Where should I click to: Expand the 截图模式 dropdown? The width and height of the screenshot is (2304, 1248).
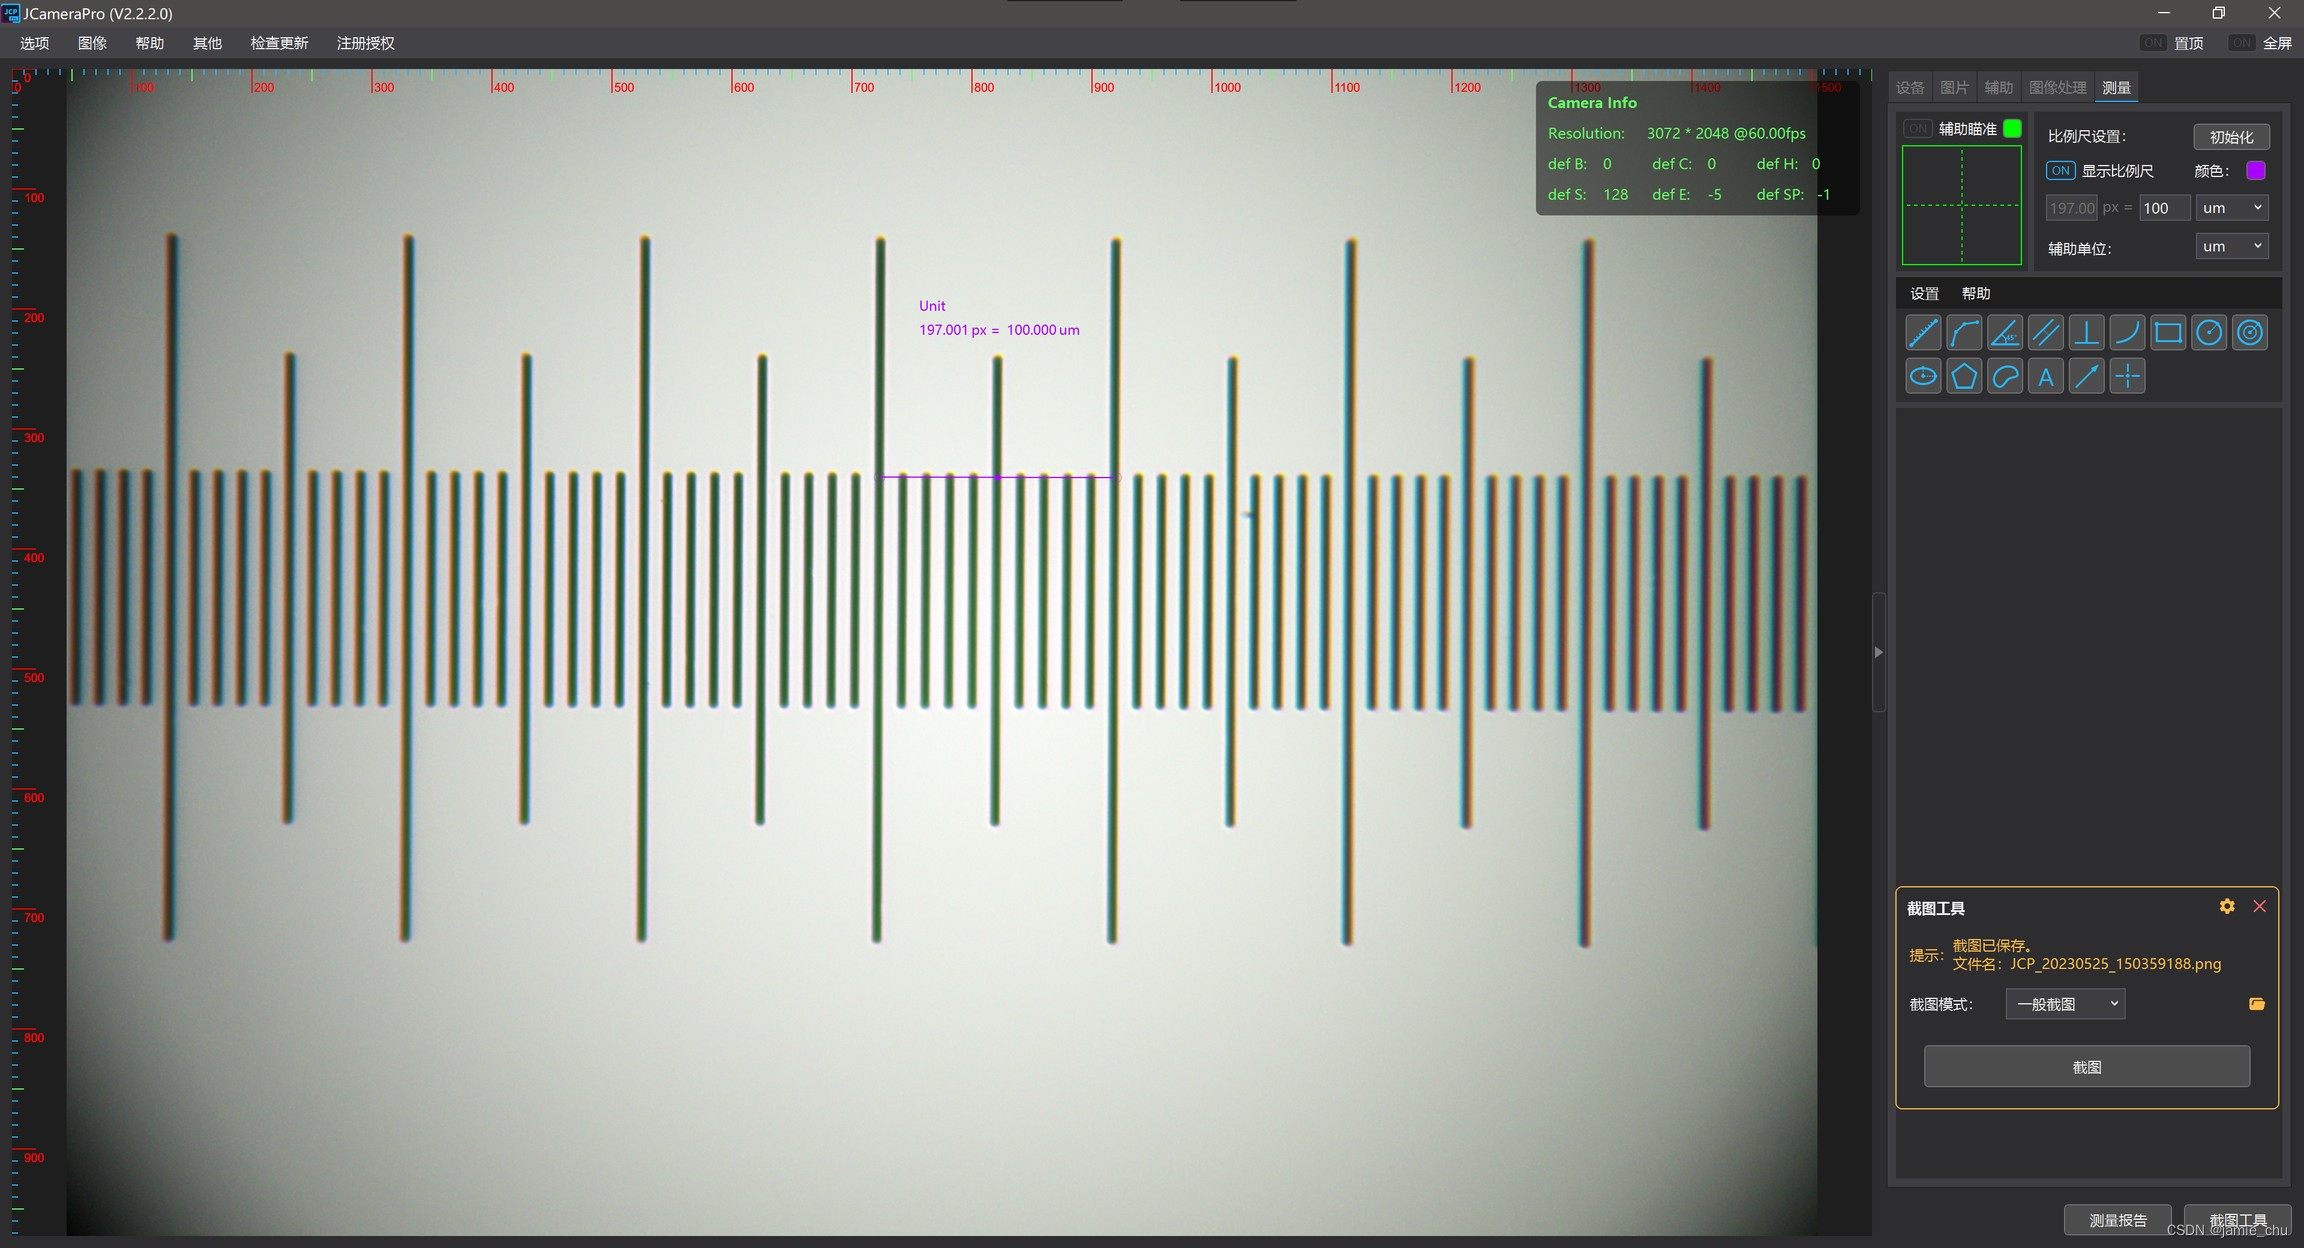tap(2065, 1004)
